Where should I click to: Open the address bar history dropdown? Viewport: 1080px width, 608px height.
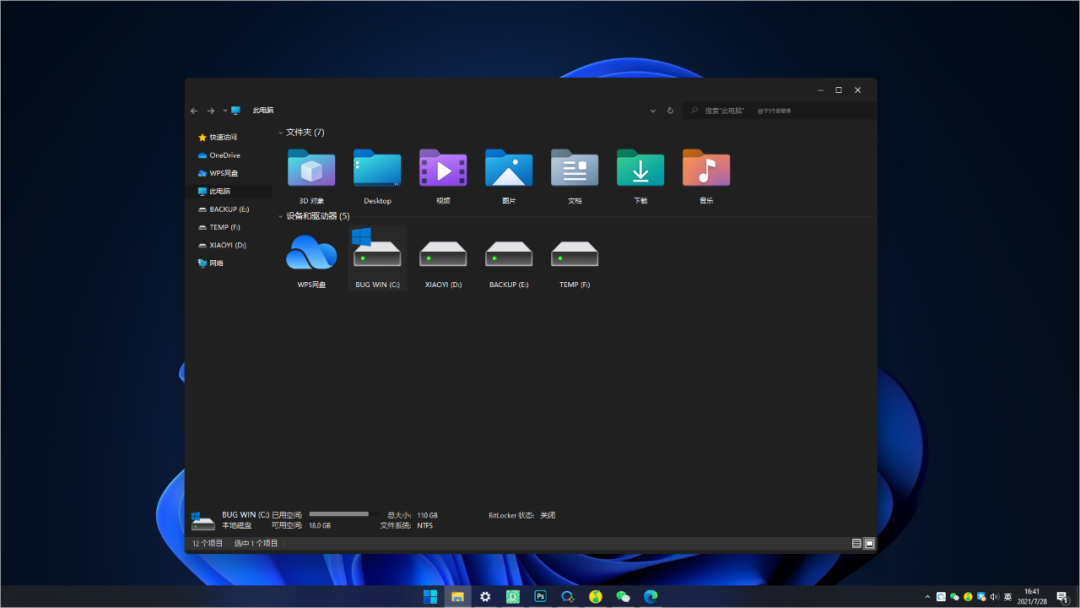pos(653,111)
